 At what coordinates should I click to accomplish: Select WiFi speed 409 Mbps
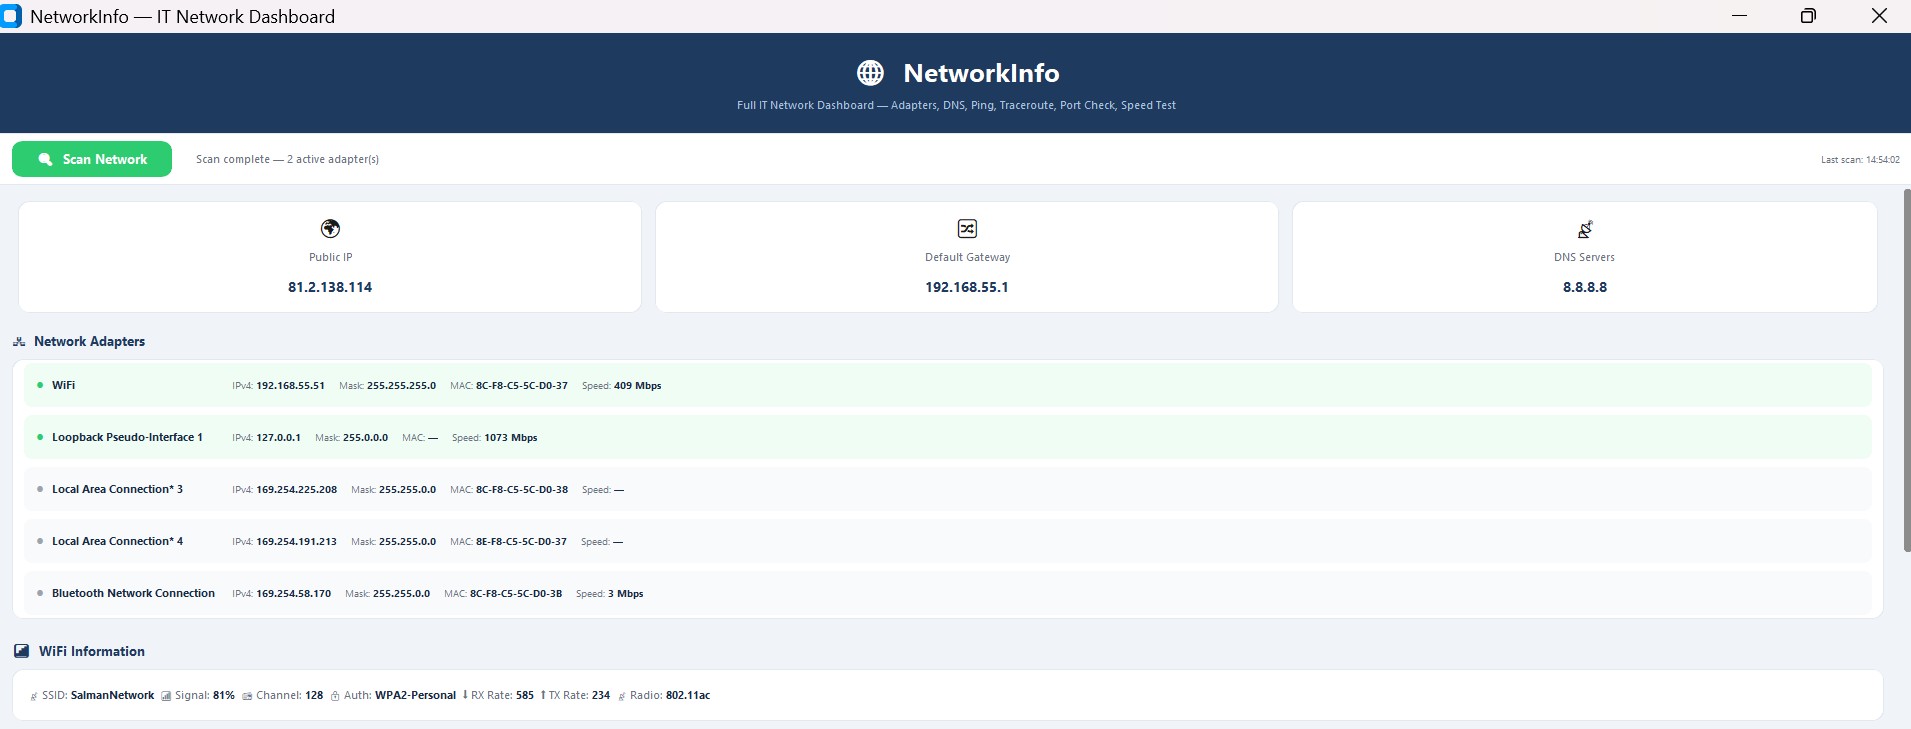click(637, 385)
